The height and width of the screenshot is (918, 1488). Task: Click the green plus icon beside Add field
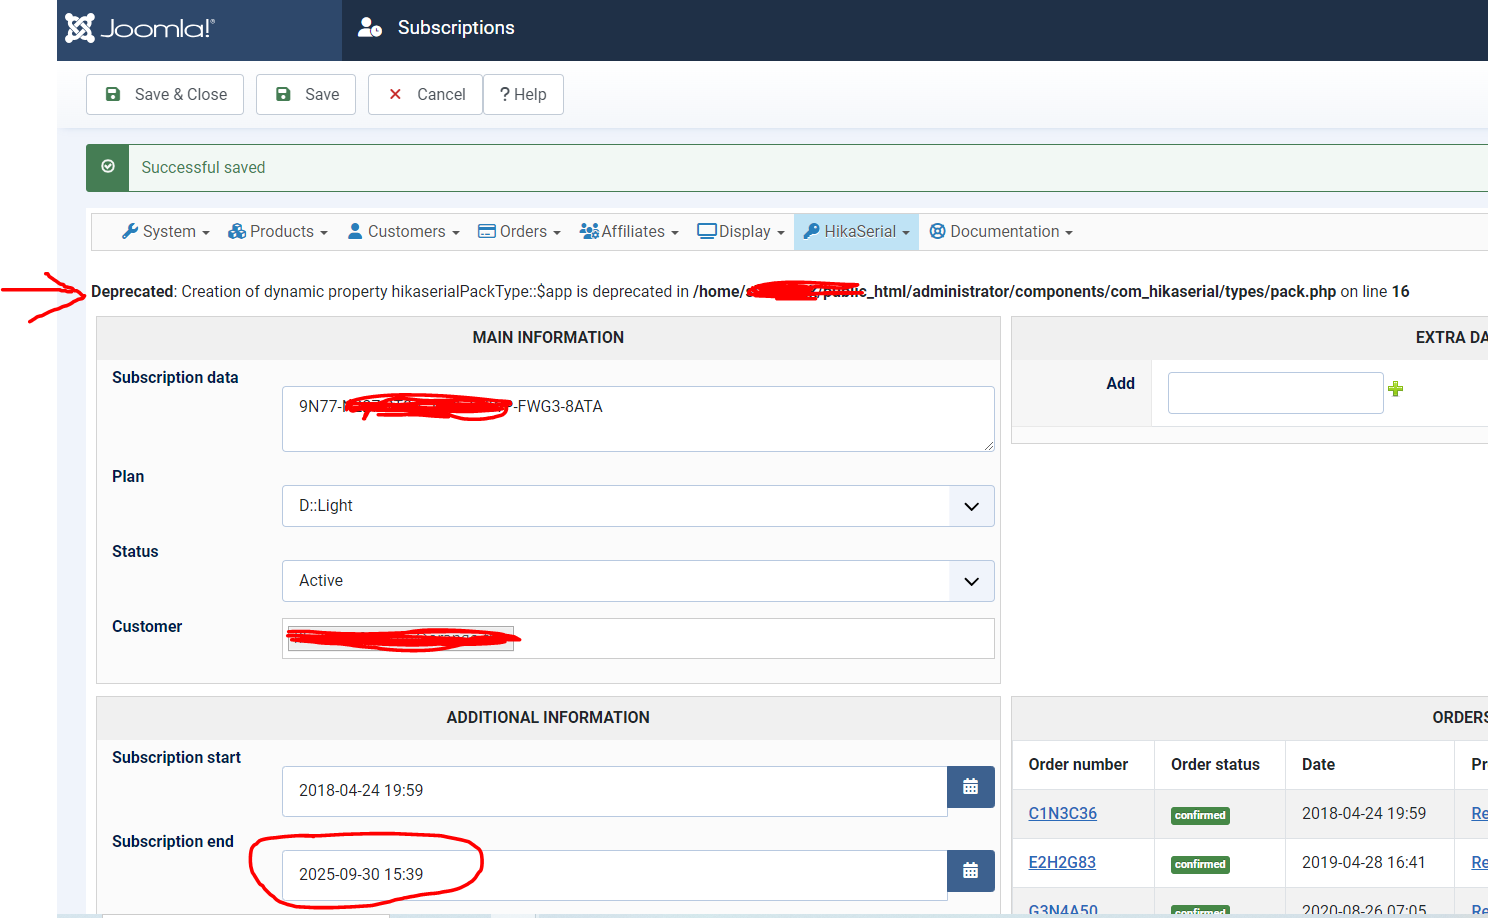click(1395, 389)
